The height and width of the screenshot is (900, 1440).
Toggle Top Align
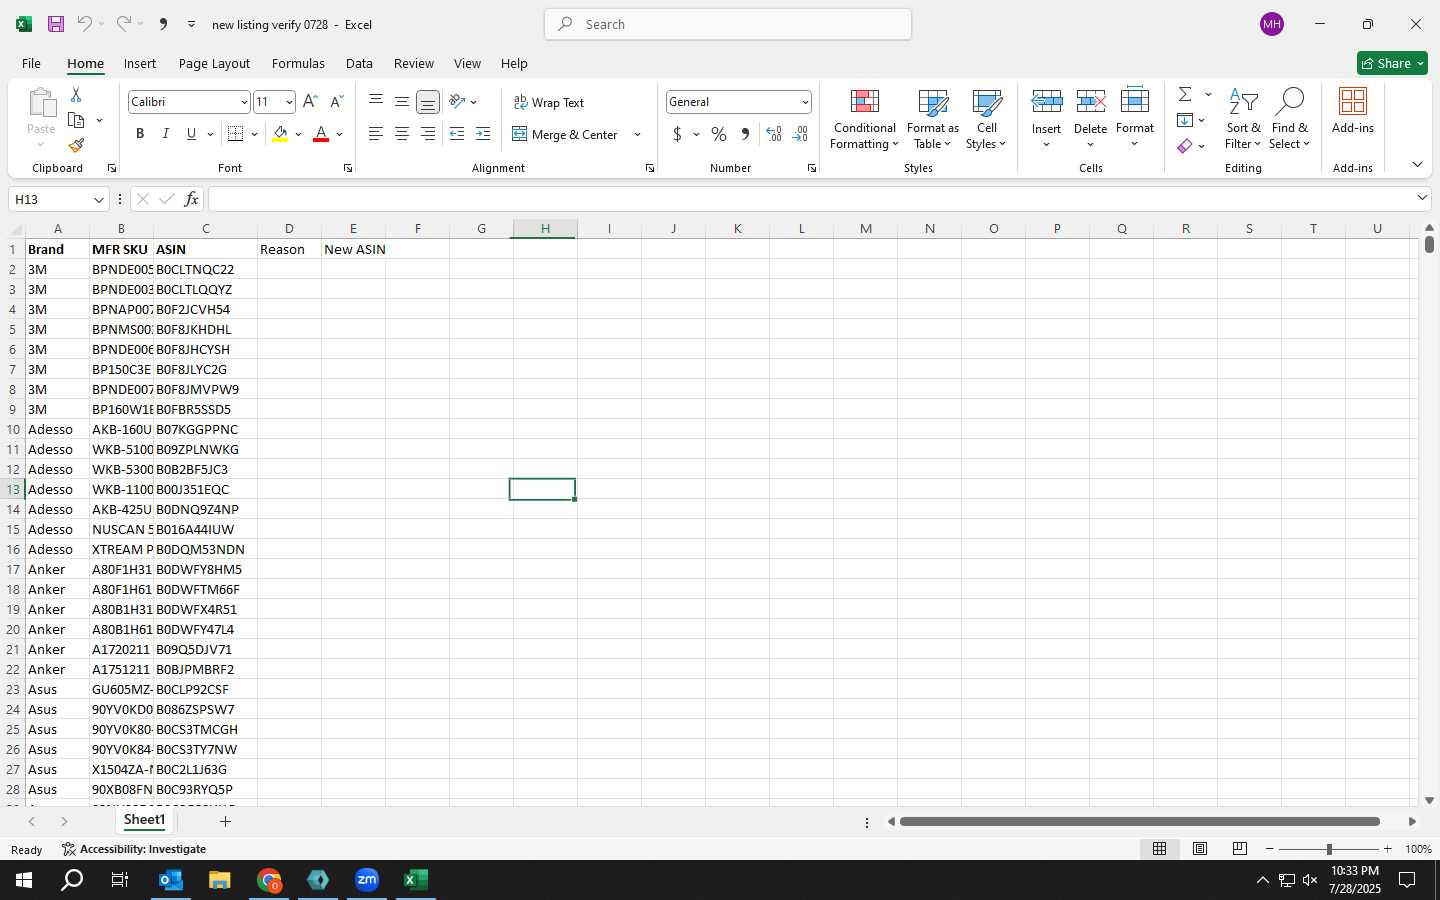(x=376, y=102)
